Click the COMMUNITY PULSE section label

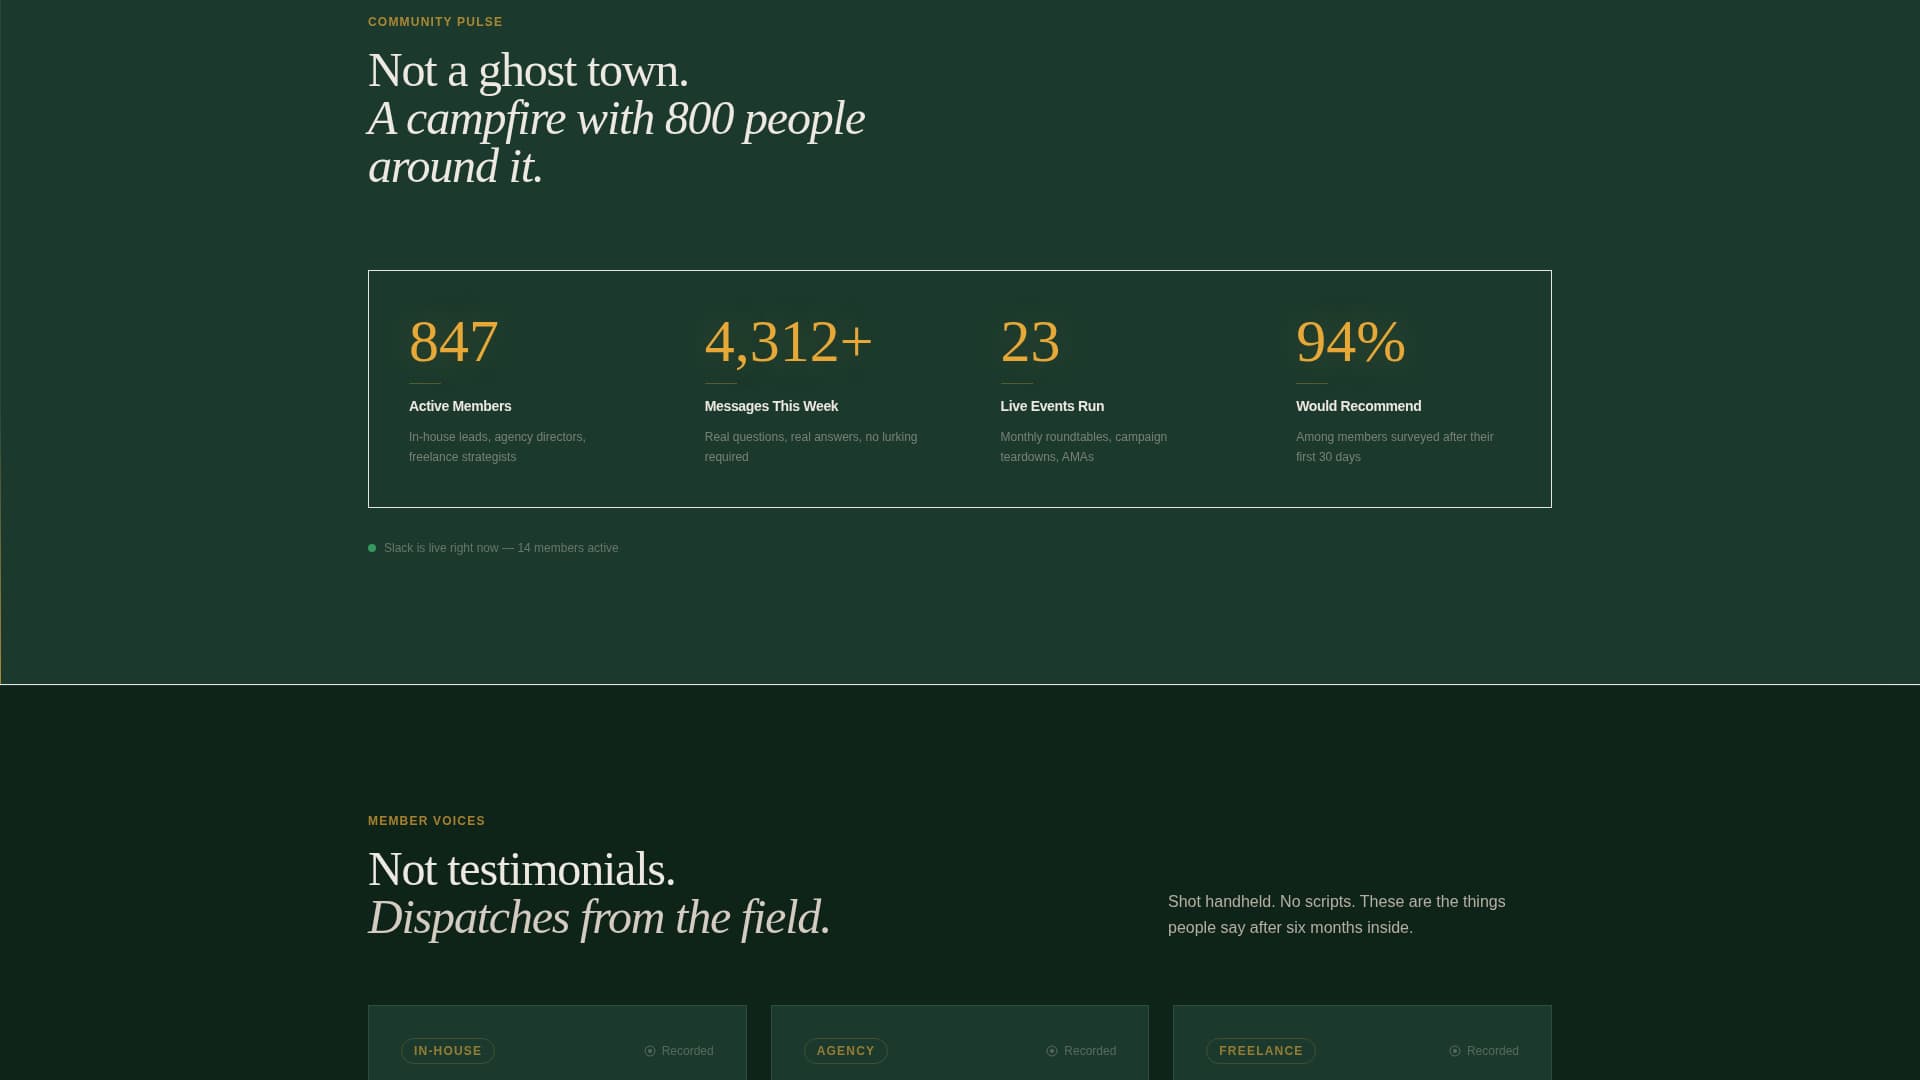[435, 22]
